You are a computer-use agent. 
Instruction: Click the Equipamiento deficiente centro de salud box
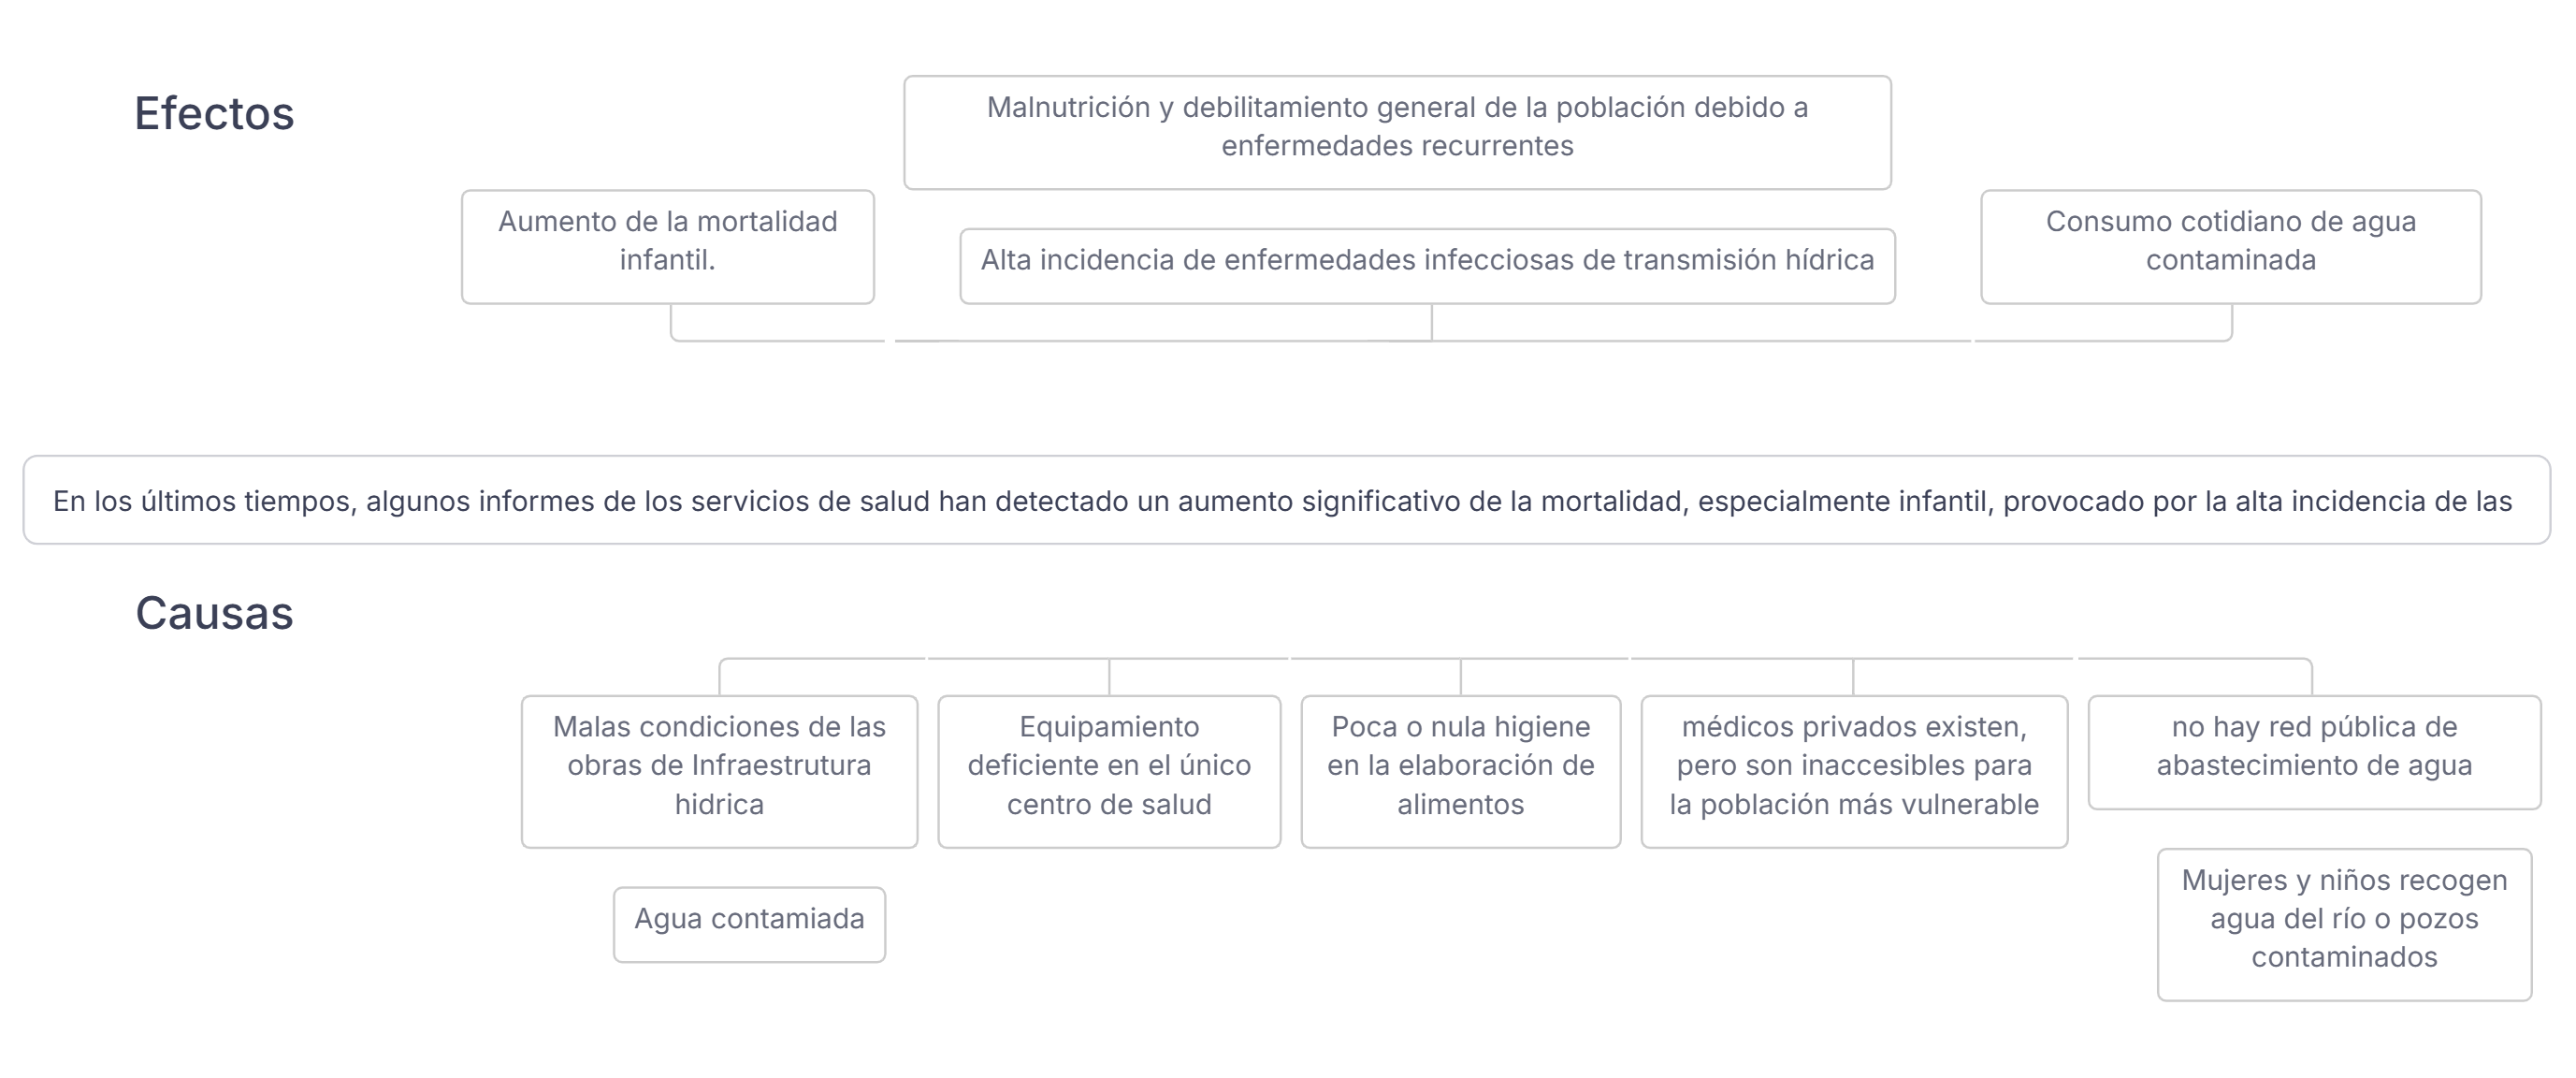[x=1109, y=771]
